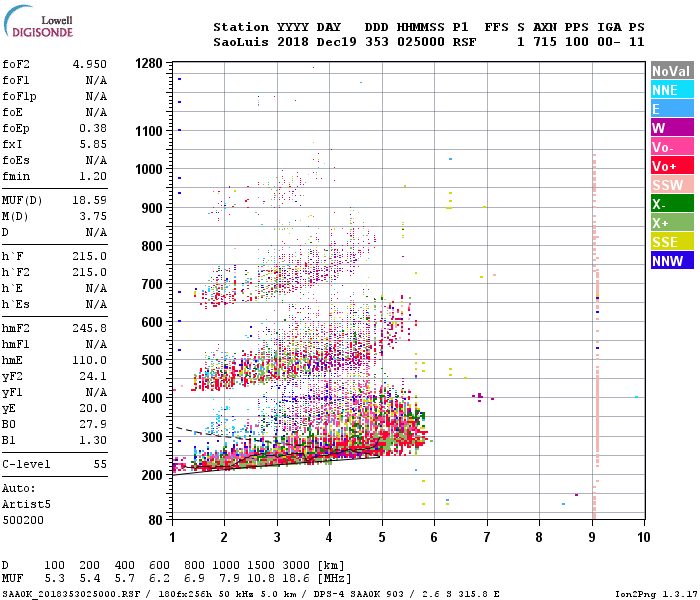Click the Lowell Digisonde logo
This screenshot has width=700, height=600.
(x=38, y=22)
